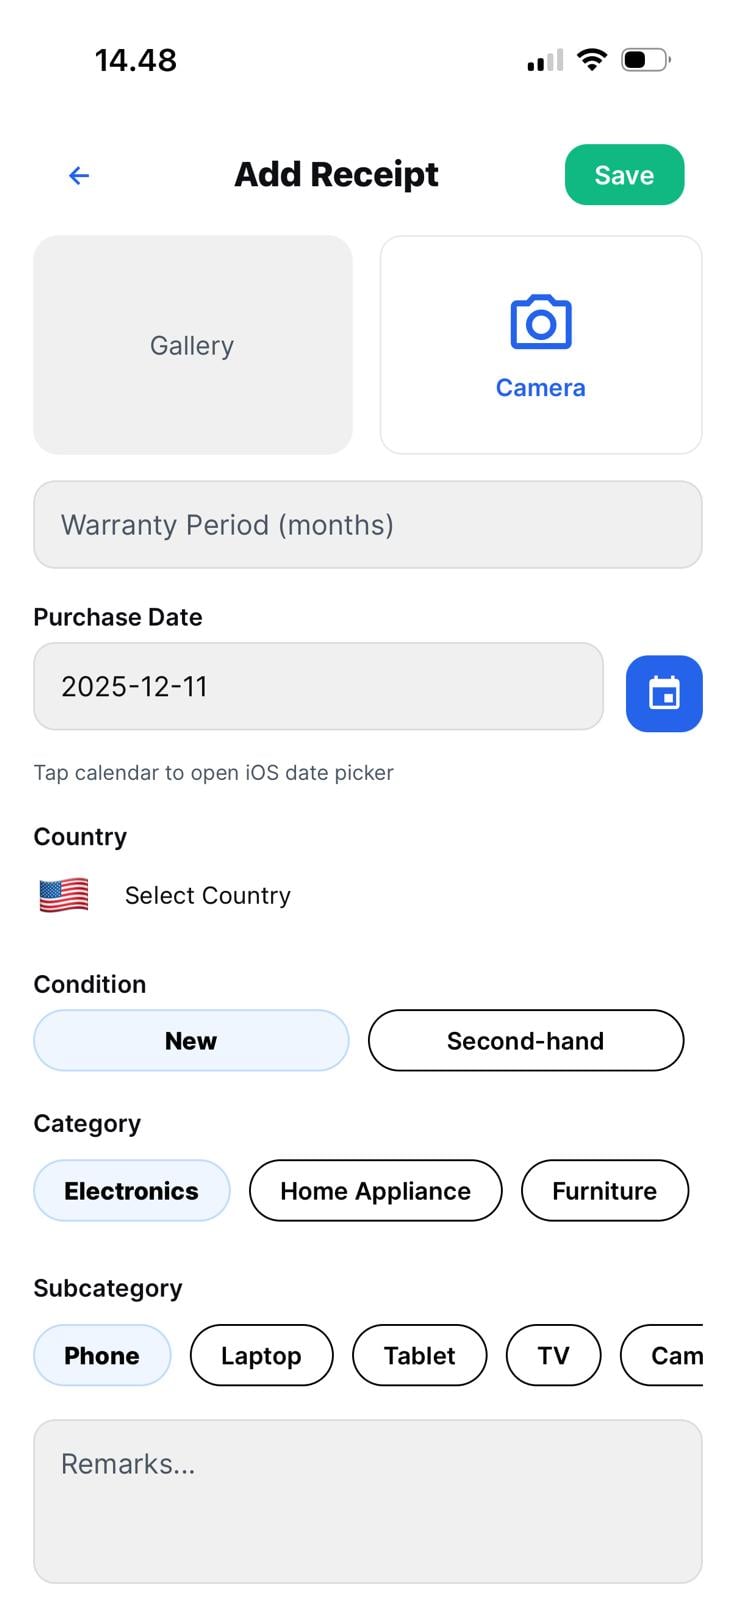Pick the TV subcategory chip
The image size is (736, 1600).
[x=553, y=1355]
